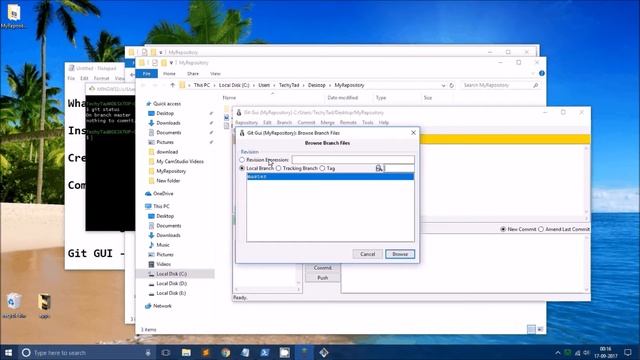
Task: Open New folder in navigation pane
Action: [x=168, y=181]
